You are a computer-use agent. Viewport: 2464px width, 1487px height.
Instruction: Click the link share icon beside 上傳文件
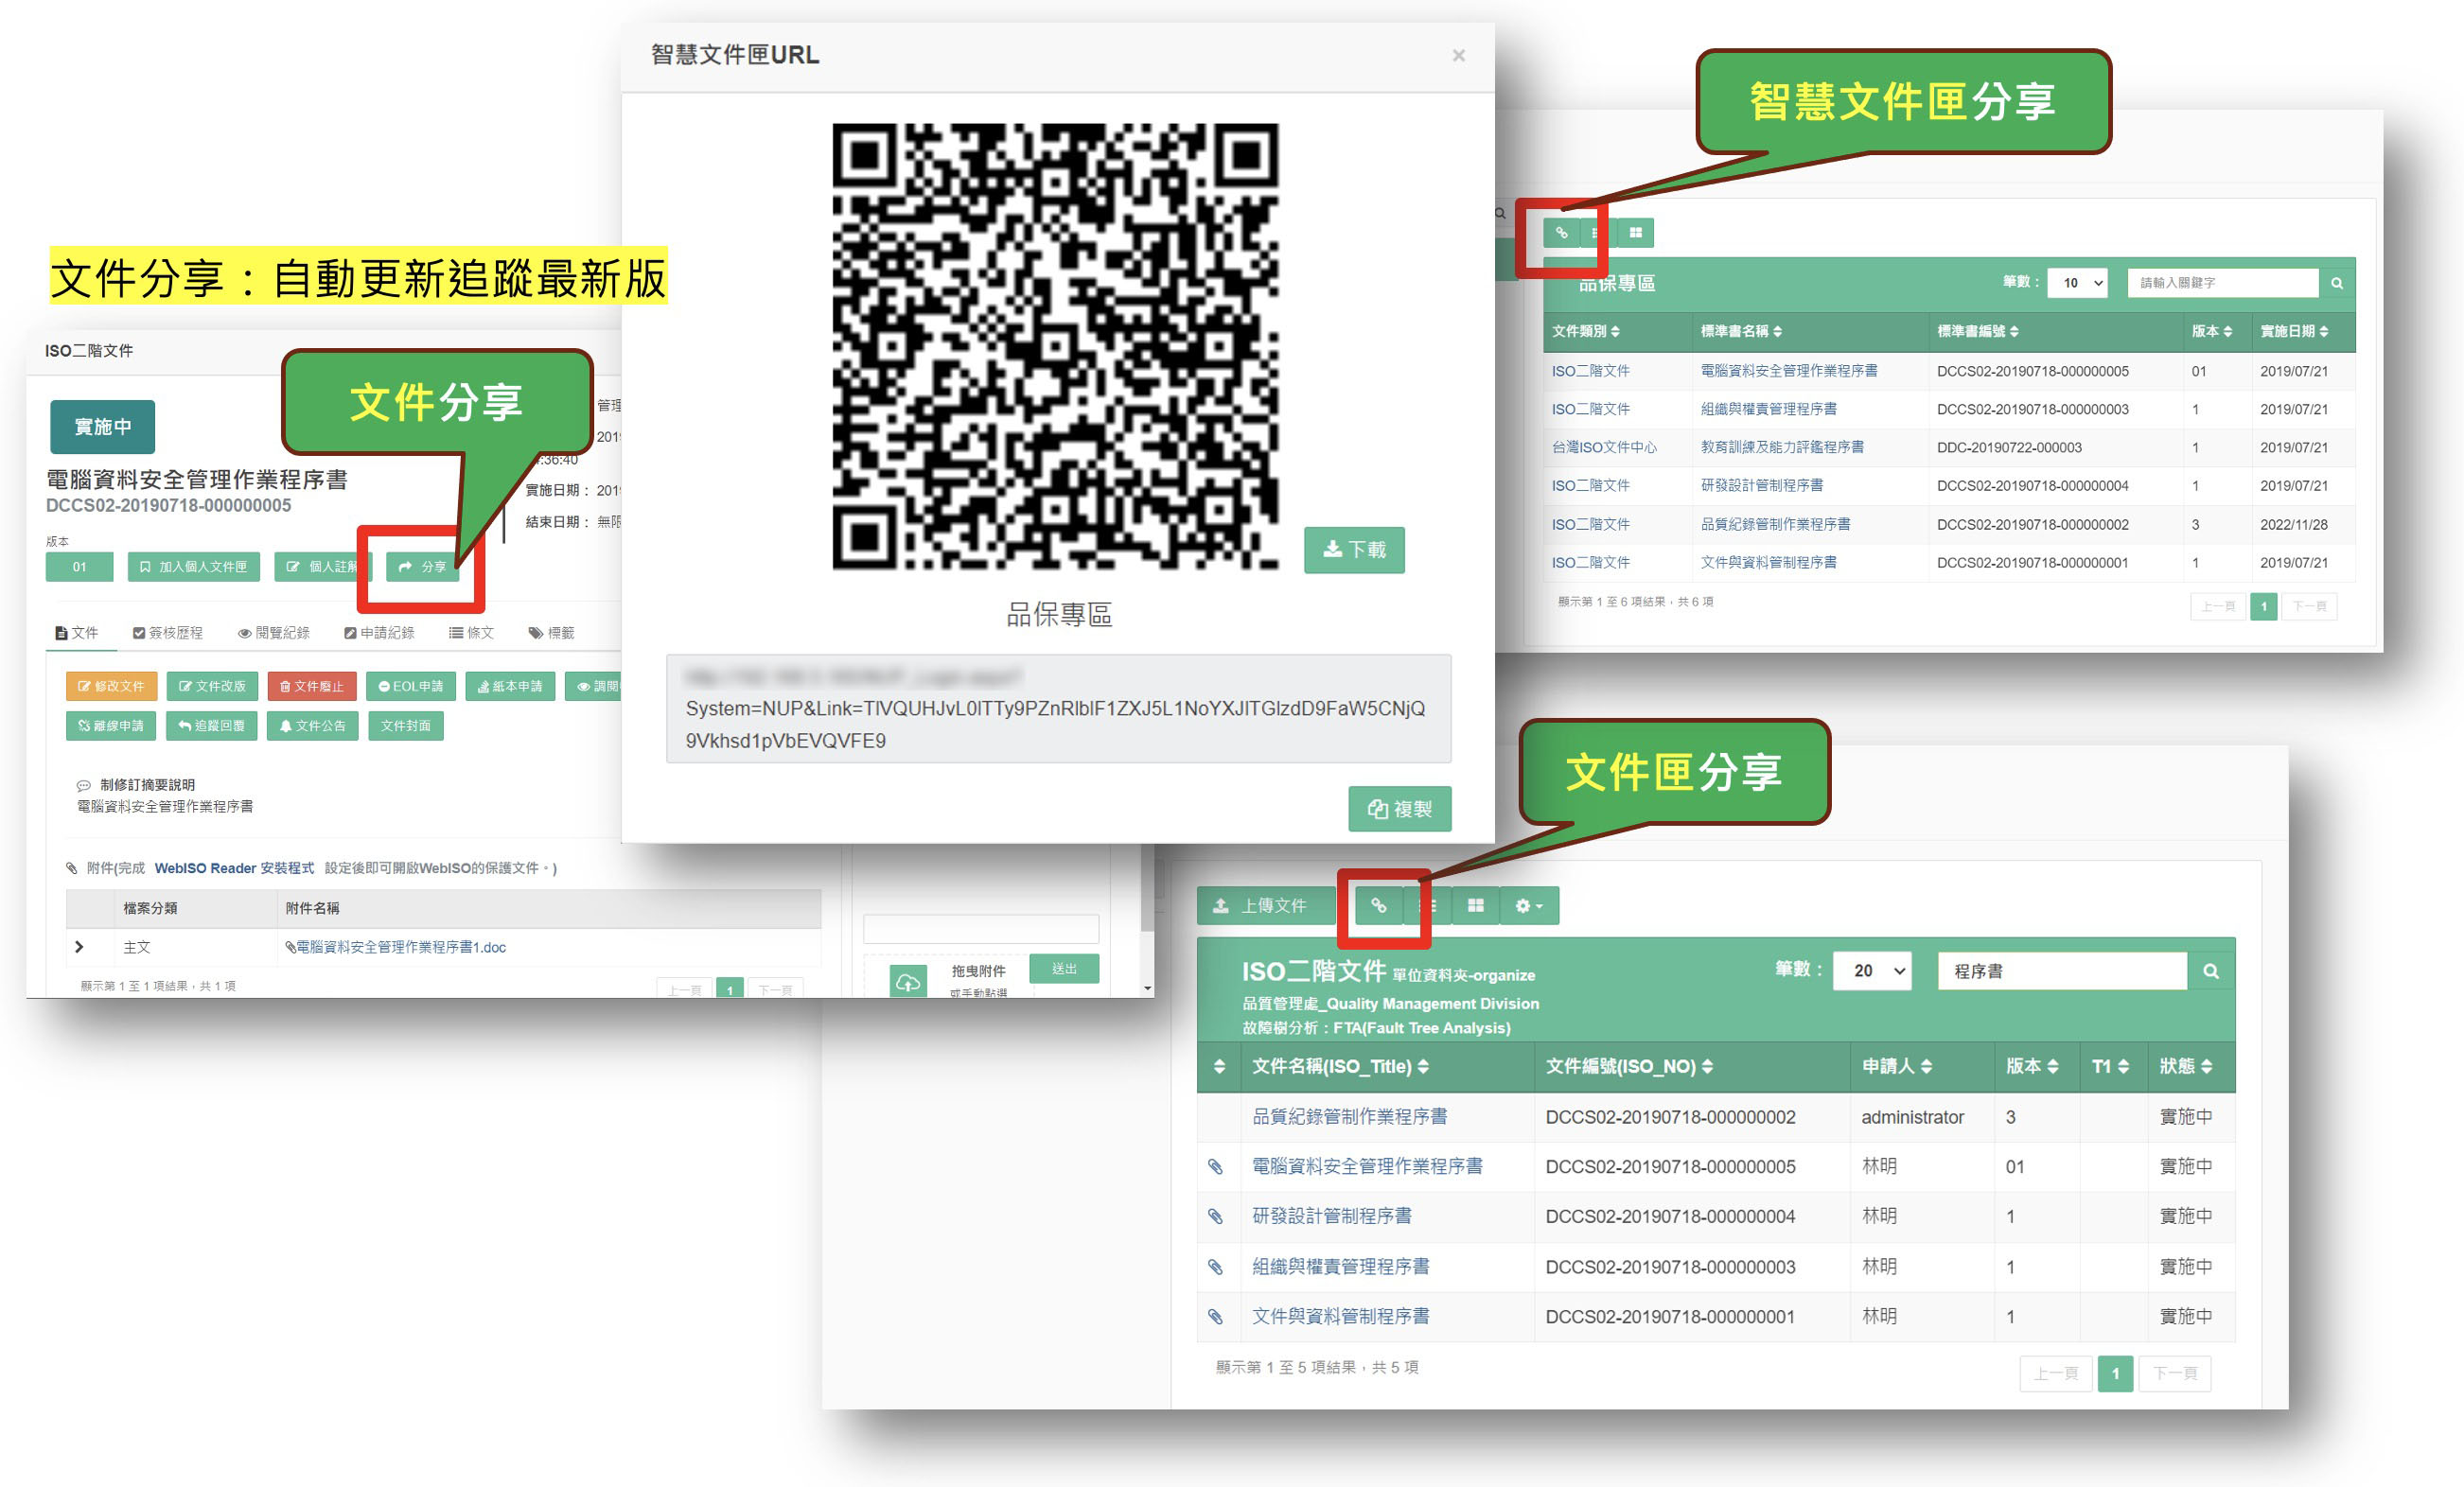1378,906
